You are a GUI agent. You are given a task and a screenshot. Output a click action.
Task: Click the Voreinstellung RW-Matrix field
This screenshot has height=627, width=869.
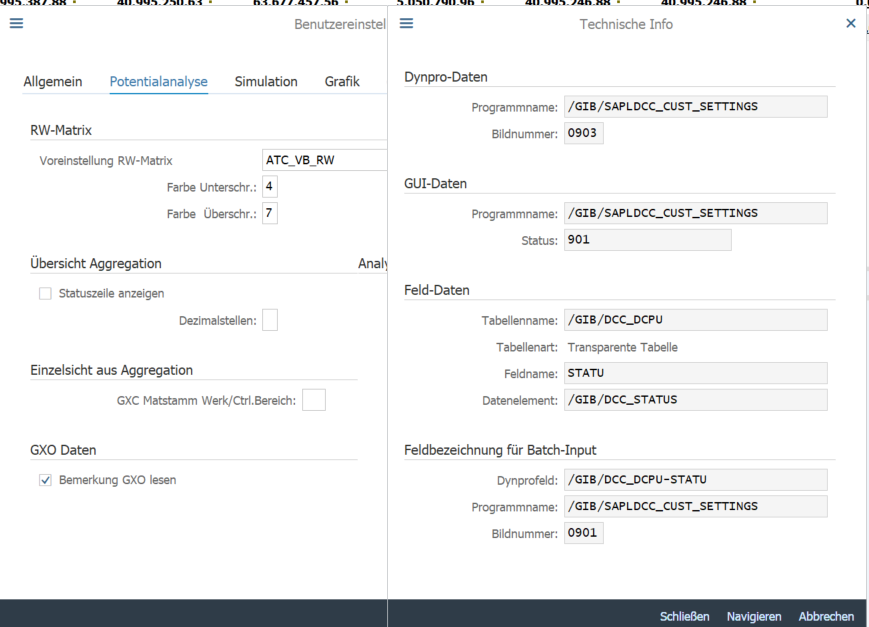[323, 160]
